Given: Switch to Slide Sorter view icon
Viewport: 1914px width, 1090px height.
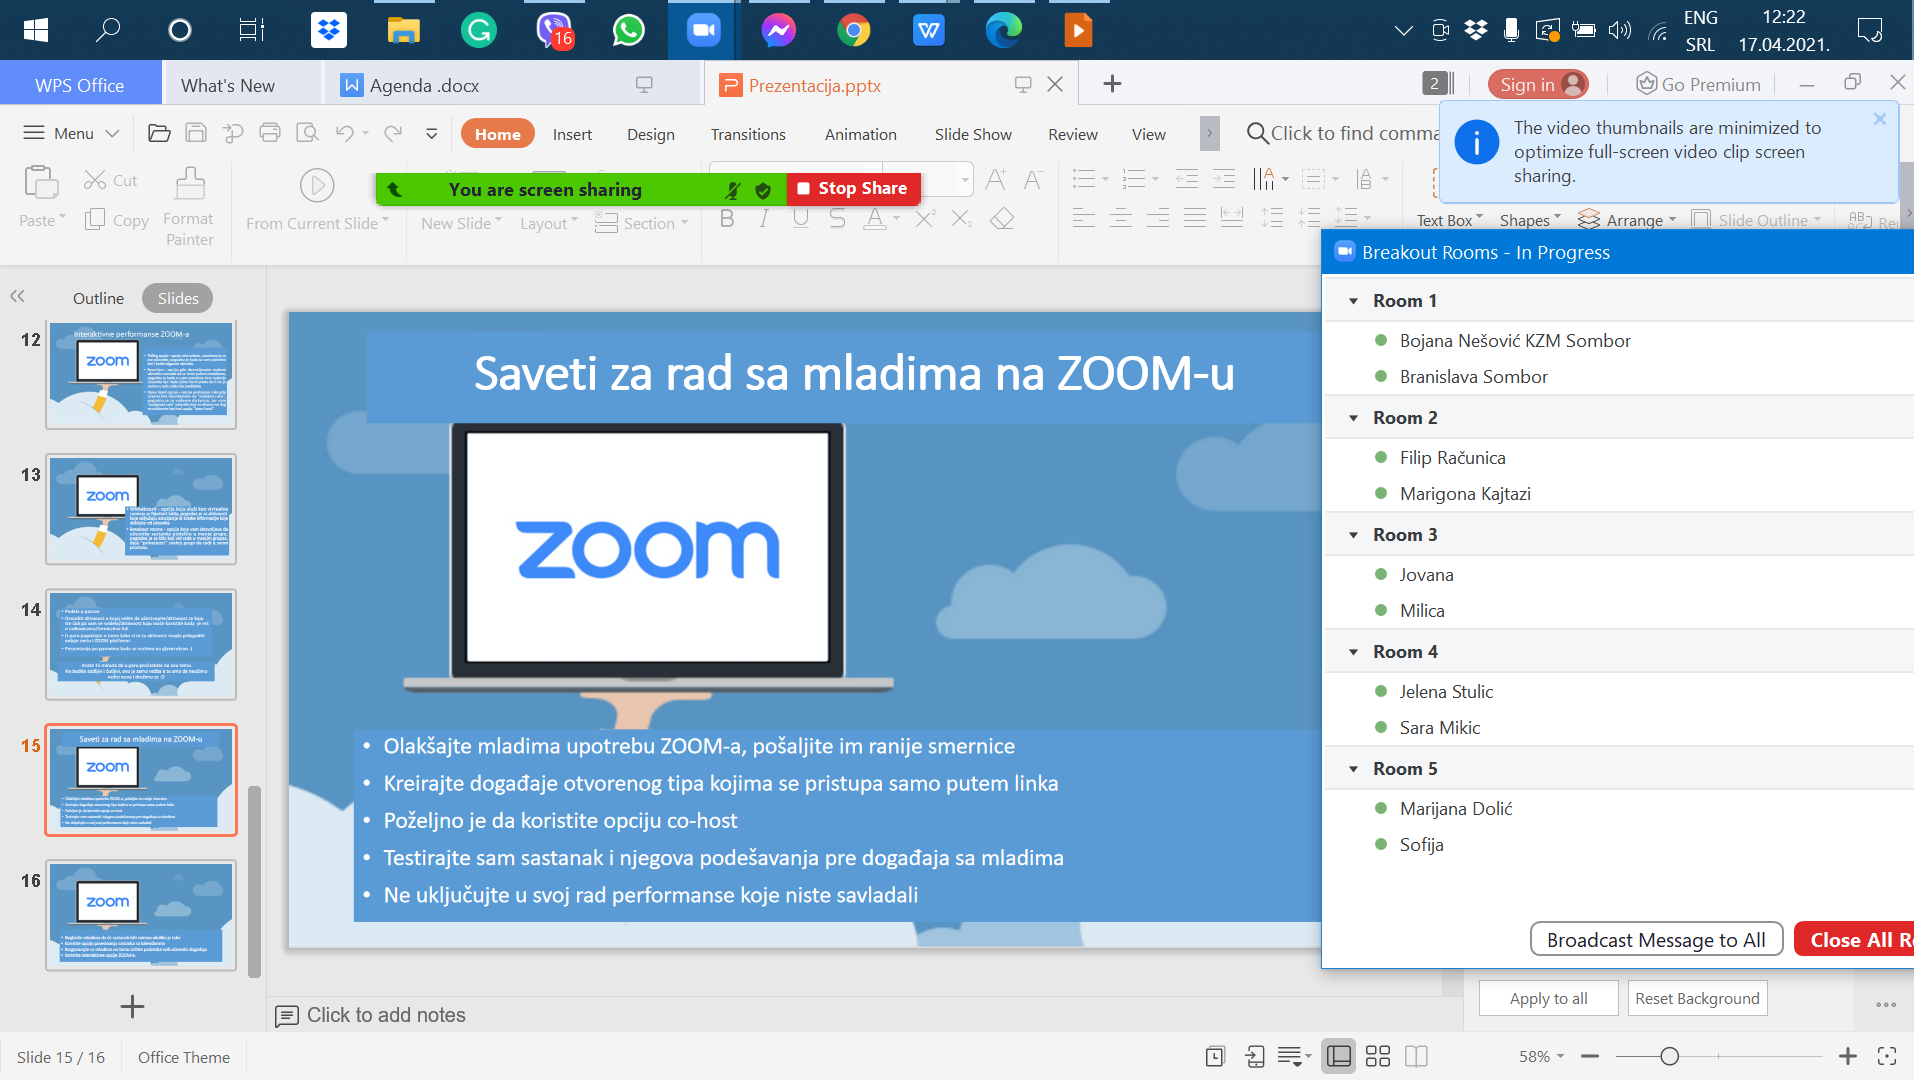Looking at the screenshot, I should click(x=1378, y=1056).
